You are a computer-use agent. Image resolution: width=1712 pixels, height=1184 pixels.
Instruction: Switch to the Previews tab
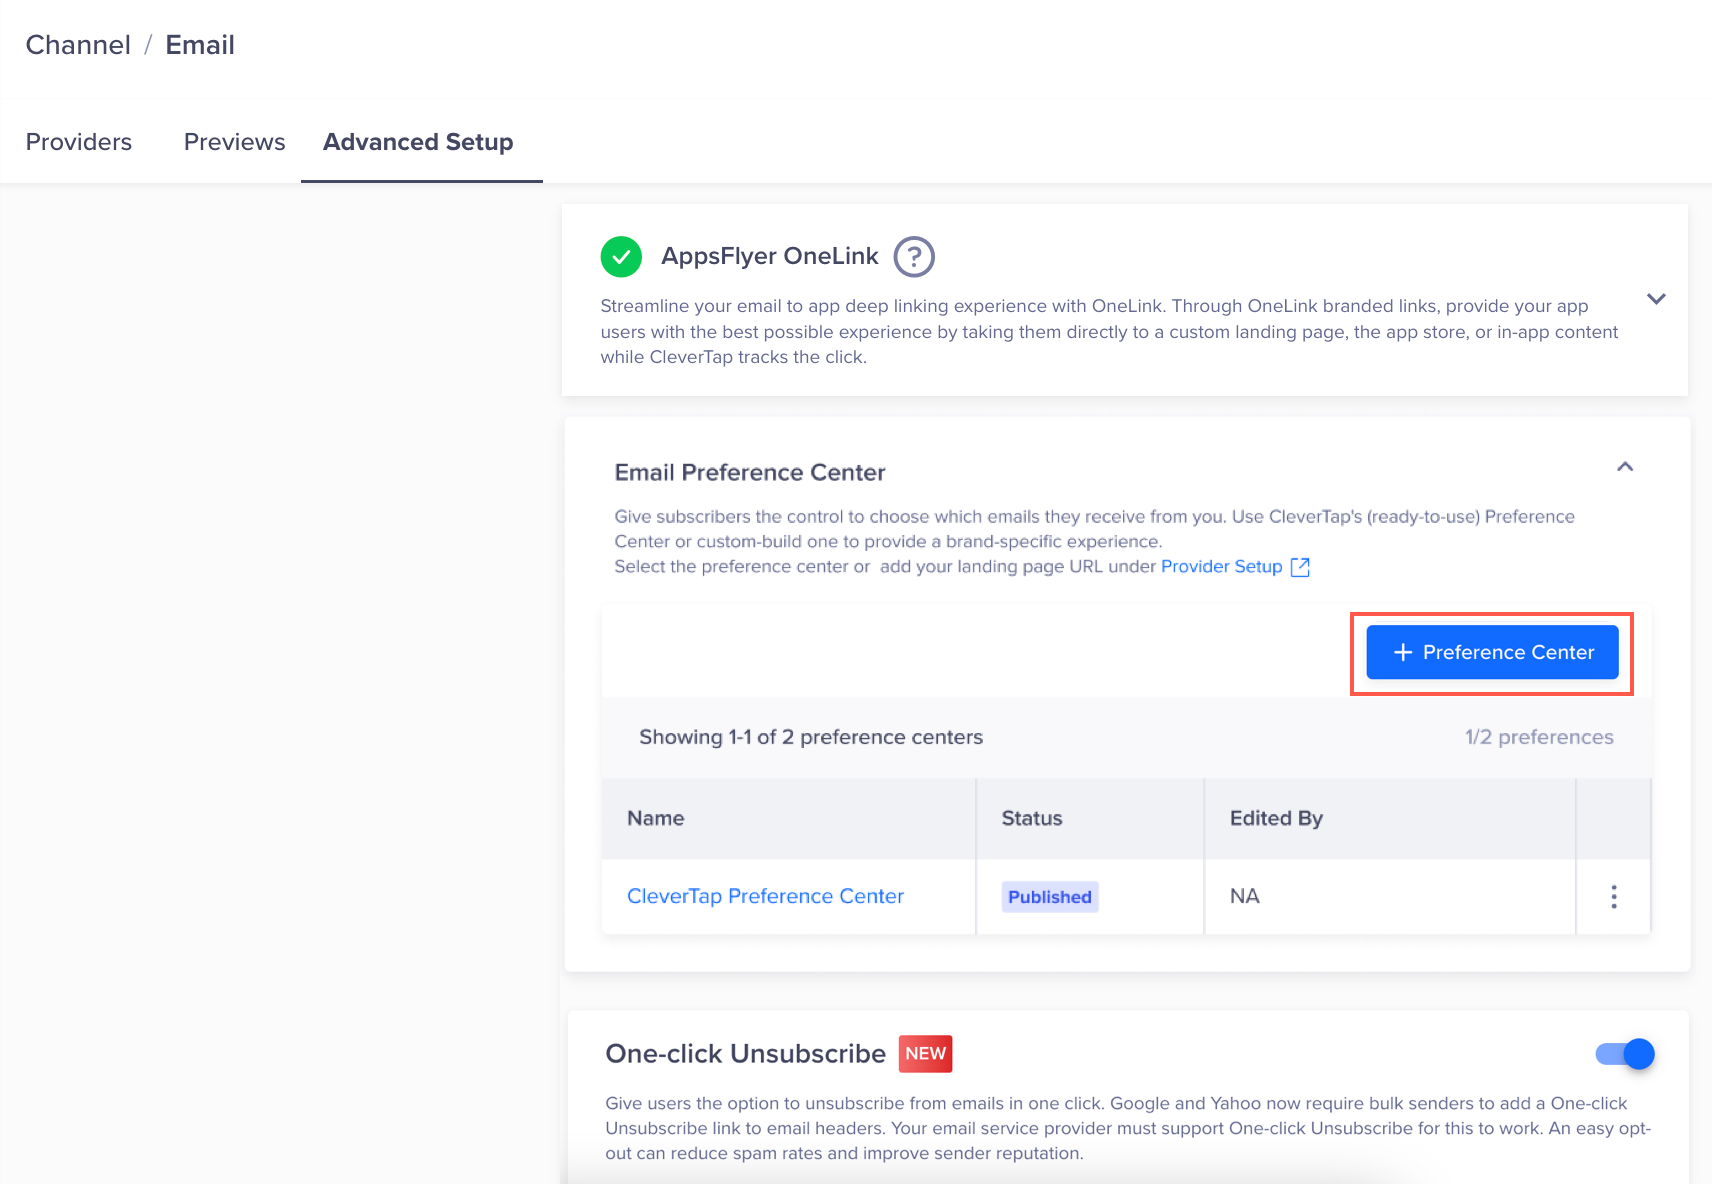235,142
